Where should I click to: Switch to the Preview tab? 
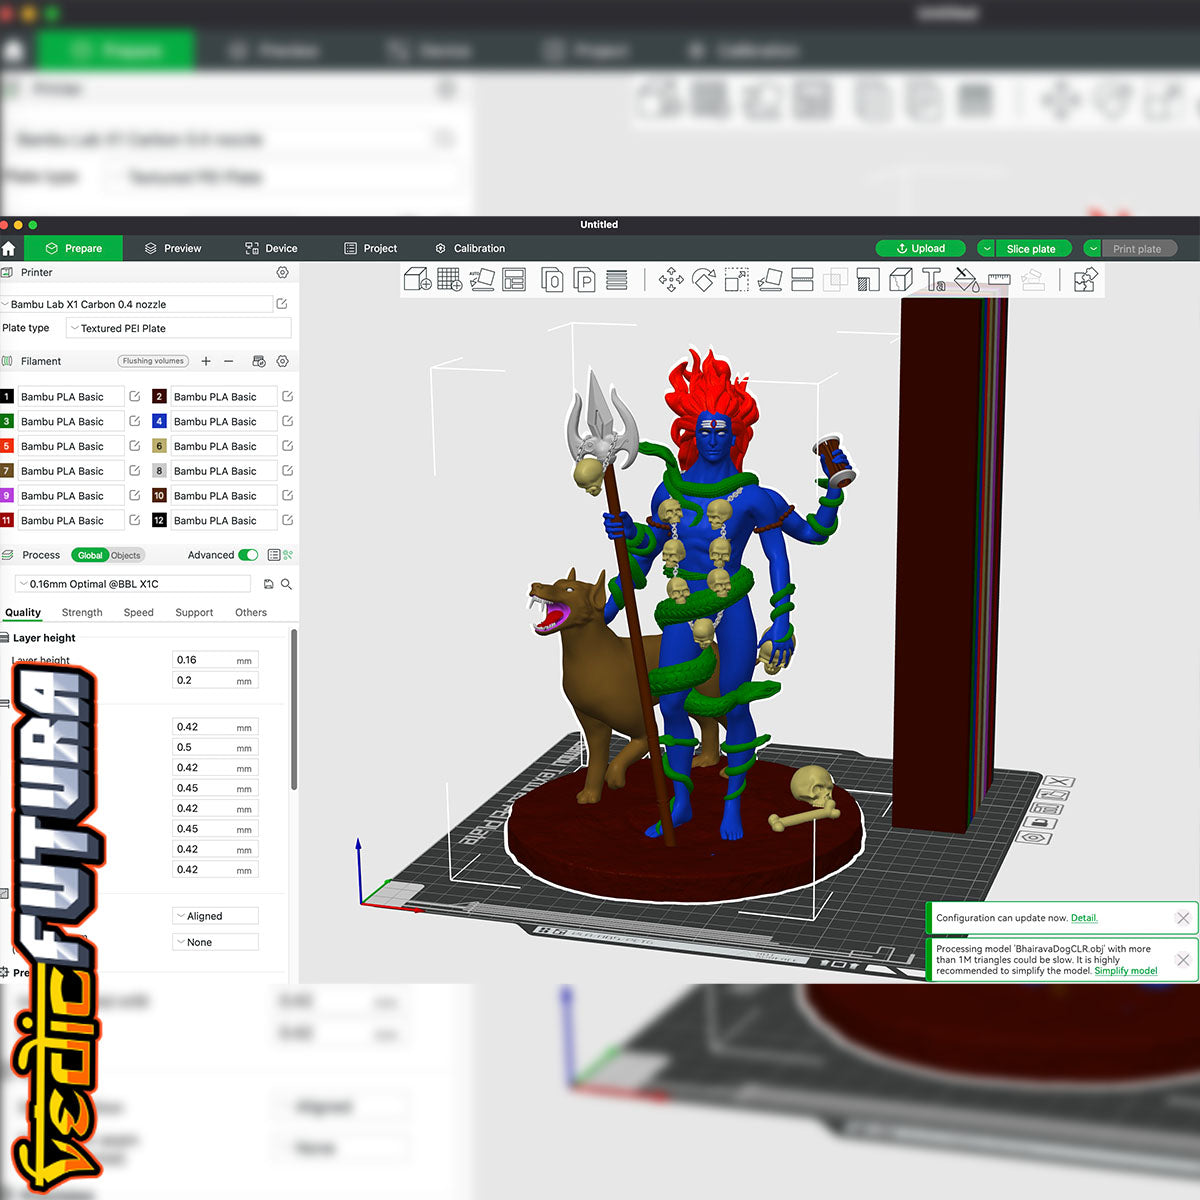[x=173, y=248]
